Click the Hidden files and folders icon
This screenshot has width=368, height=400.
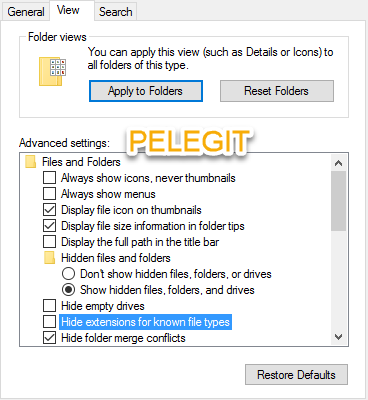pyautogui.click(x=49, y=258)
